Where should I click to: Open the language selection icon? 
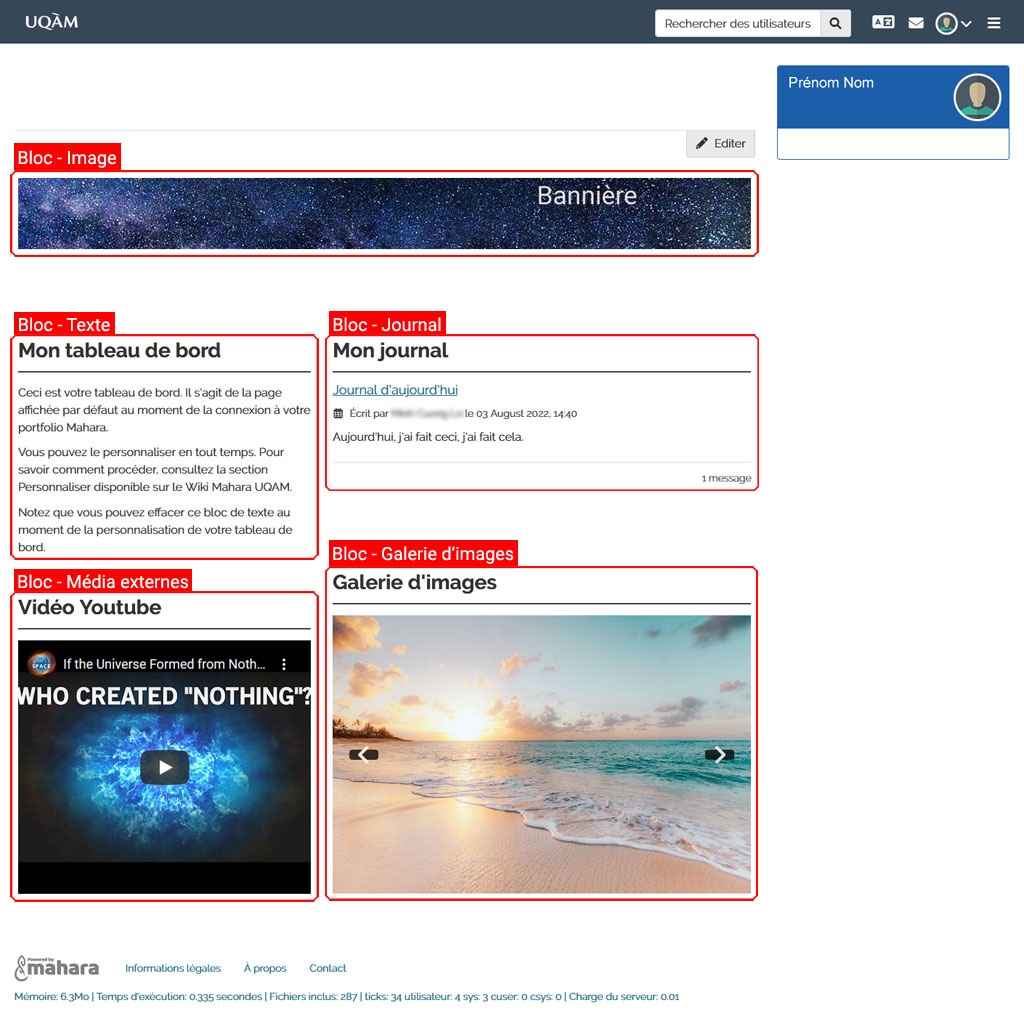pyautogui.click(x=883, y=22)
